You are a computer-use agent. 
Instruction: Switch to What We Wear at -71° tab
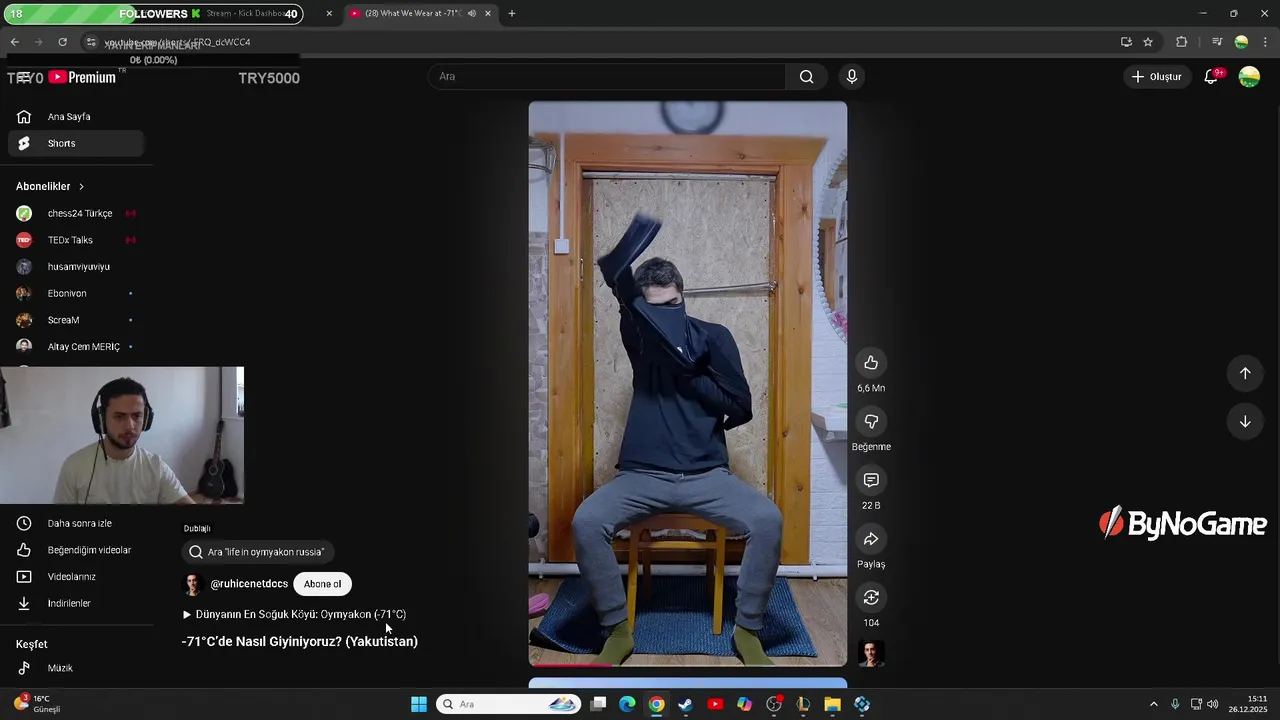[x=412, y=14]
